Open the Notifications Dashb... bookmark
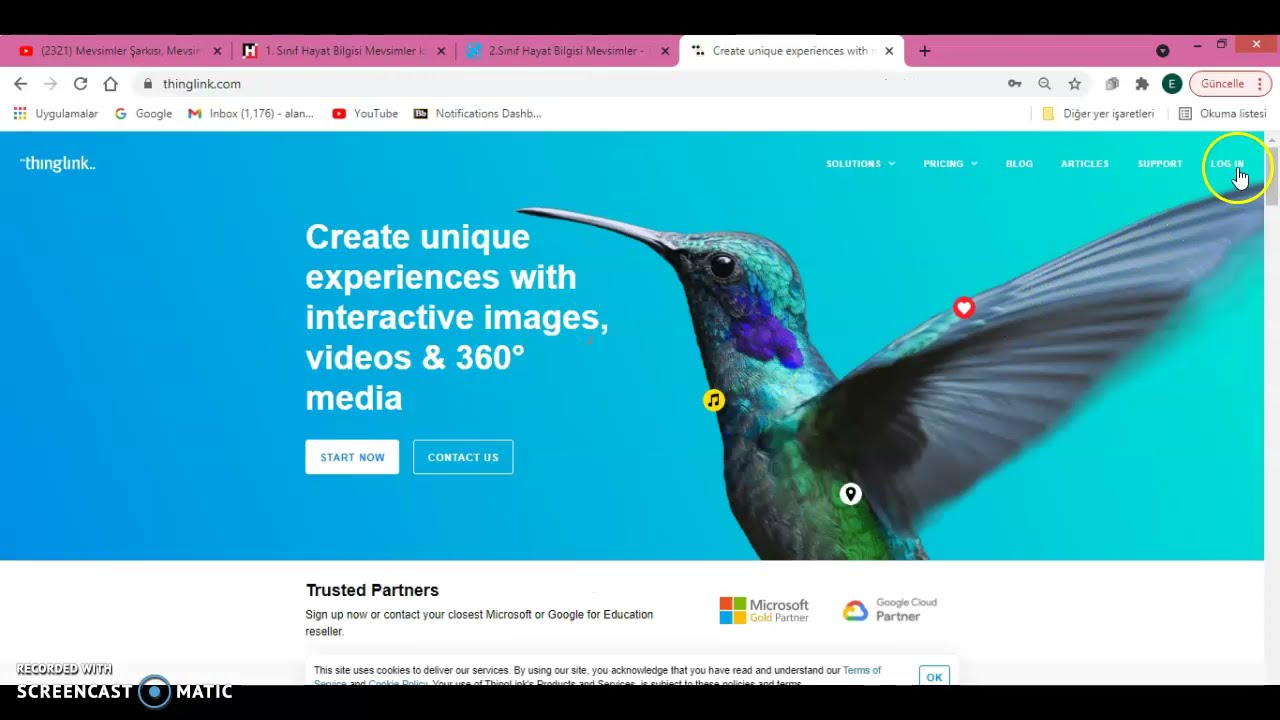The width and height of the screenshot is (1280, 720). (x=478, y=114)
